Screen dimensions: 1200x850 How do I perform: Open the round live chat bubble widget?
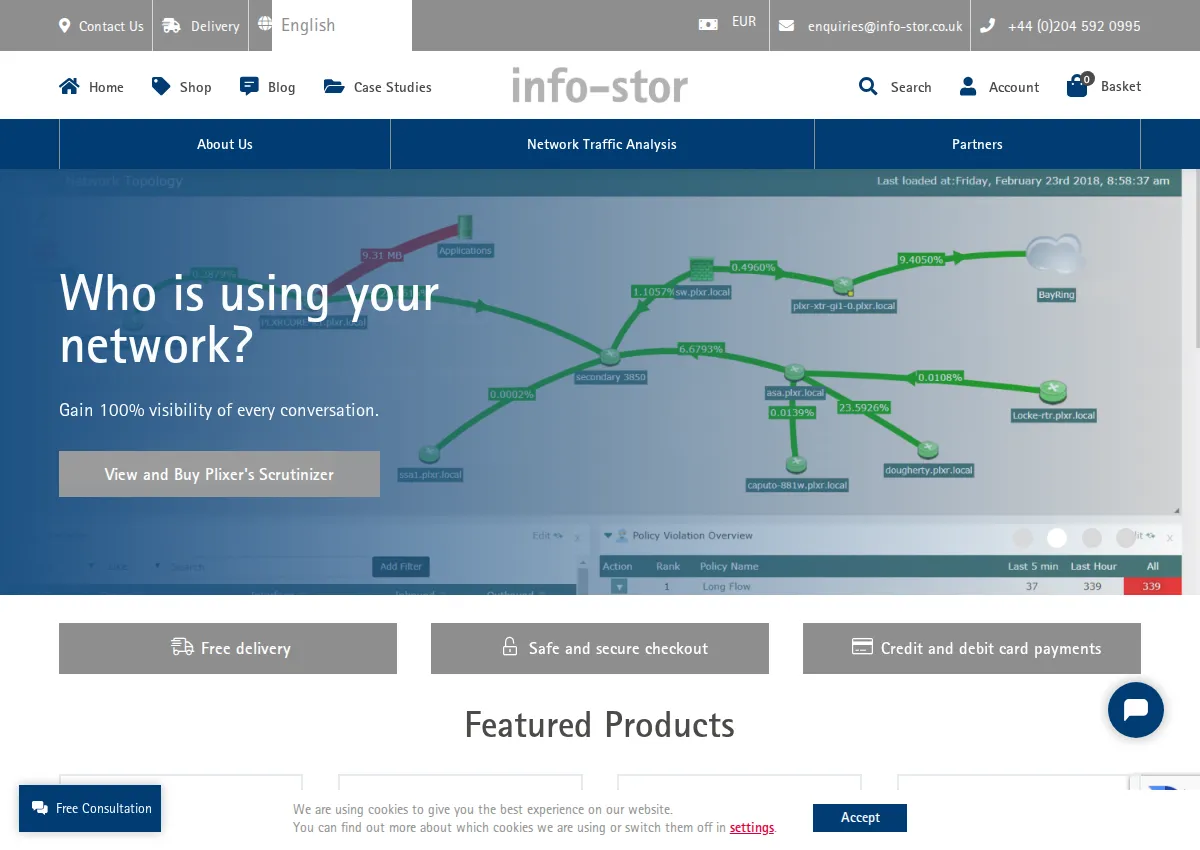coord(1136,710)
